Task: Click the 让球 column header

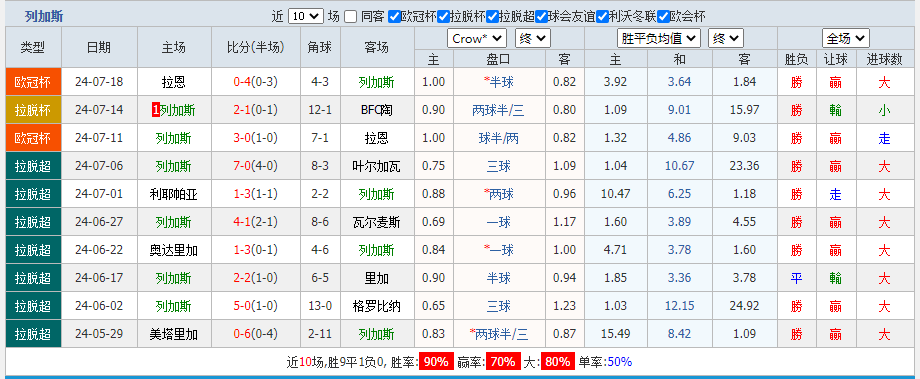Action: (x=836, y=59)
